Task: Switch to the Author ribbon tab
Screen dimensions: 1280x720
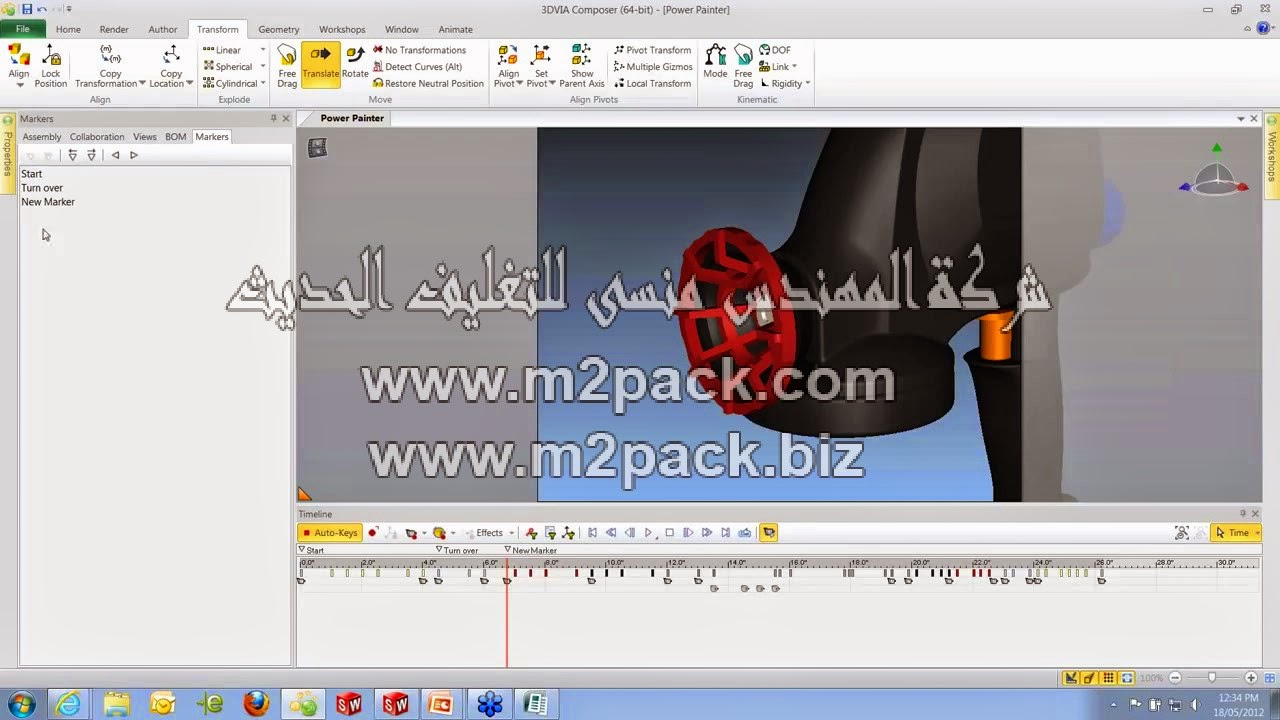Action: click(x=163, y=29)
